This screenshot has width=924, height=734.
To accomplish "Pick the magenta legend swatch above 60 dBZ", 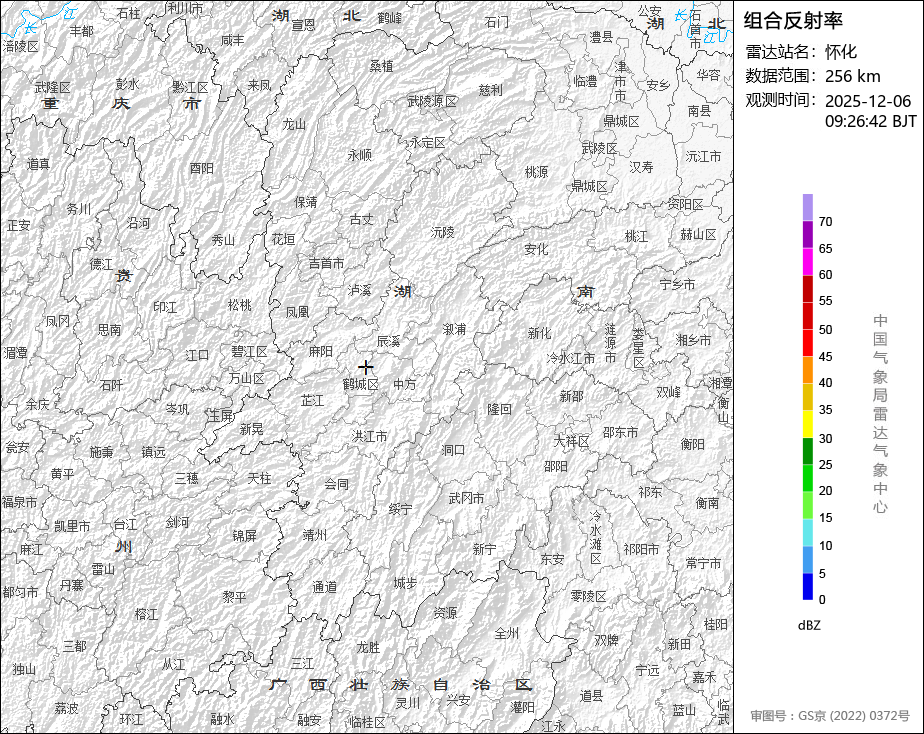I will click(807, 261).
